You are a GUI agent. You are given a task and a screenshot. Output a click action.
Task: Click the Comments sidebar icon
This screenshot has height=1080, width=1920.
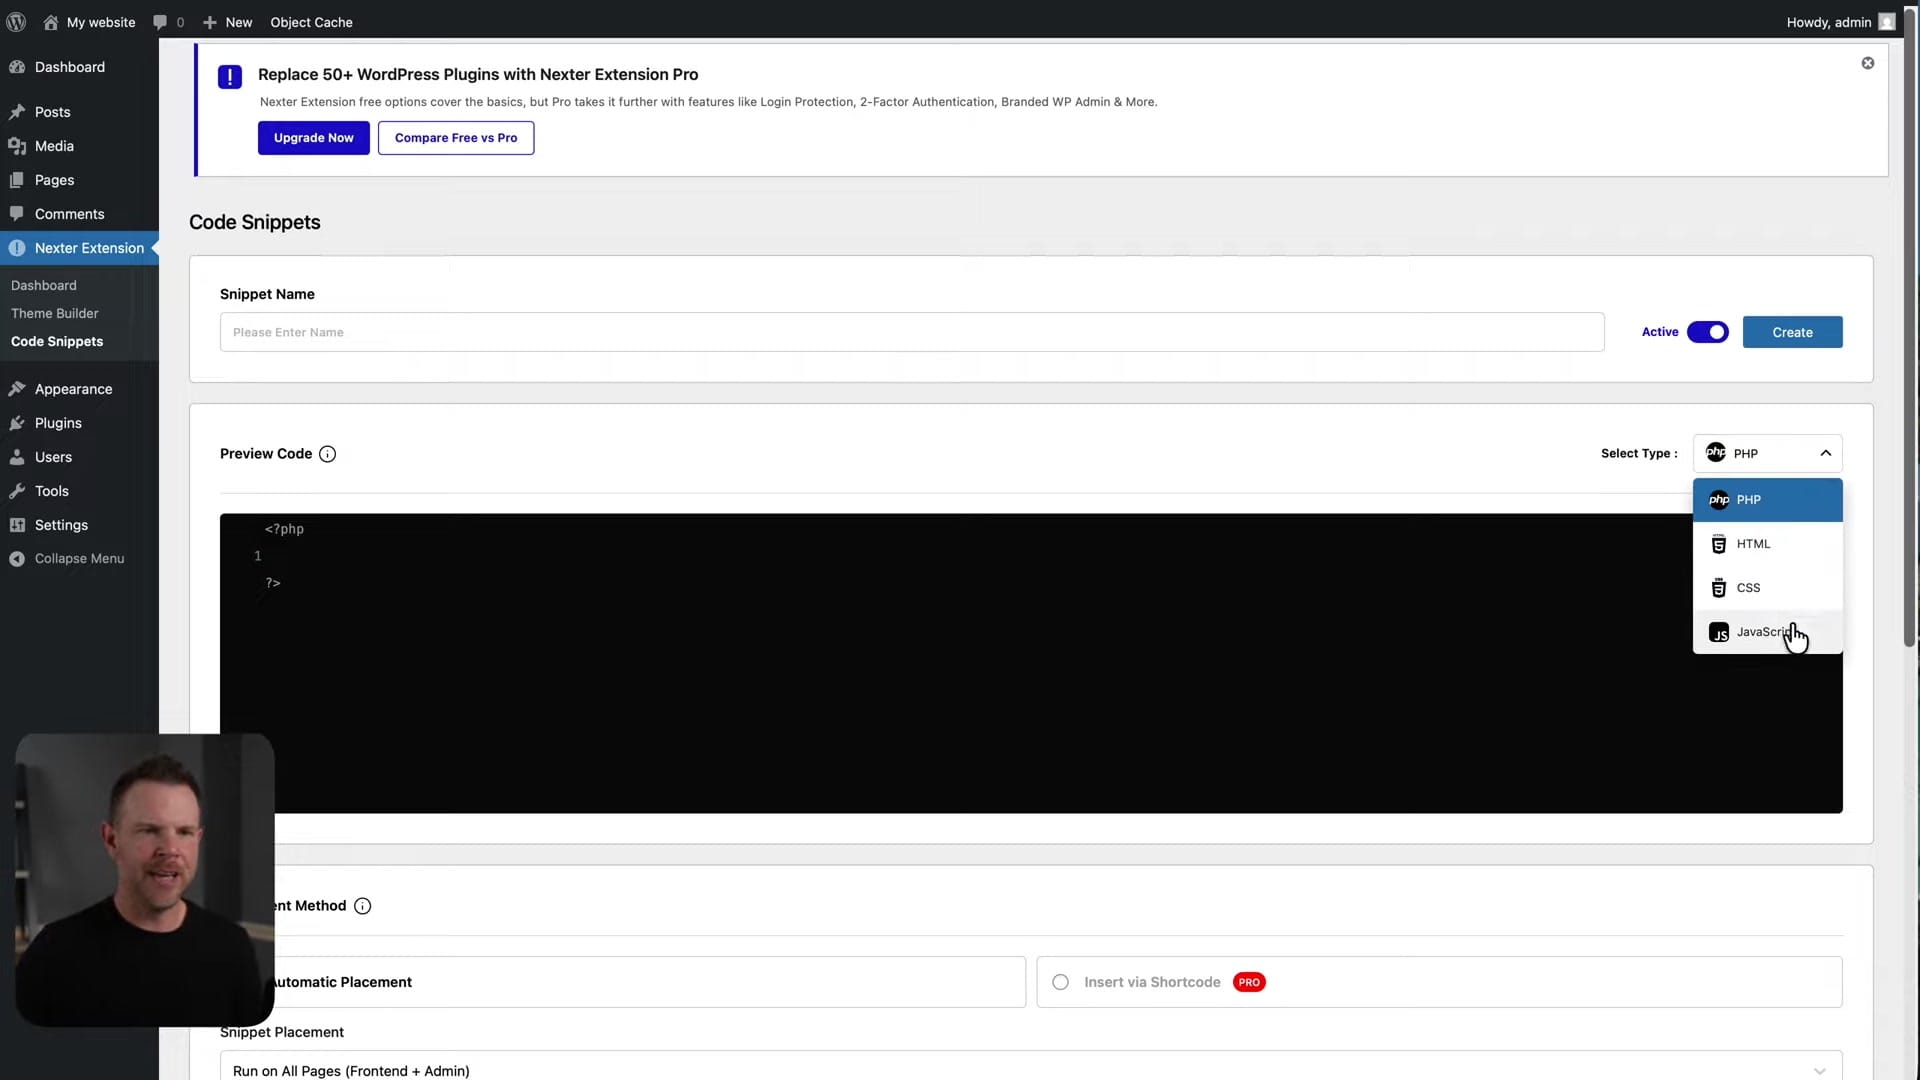pyautogui.click(x=17, y=214)
